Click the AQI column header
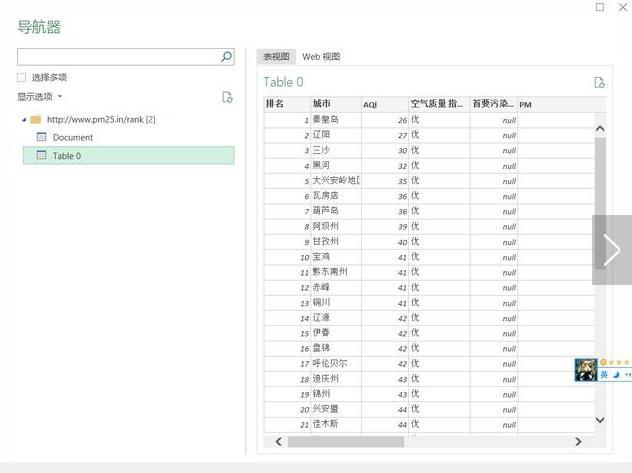The image size is (632, 473). [x=385, y=104]
